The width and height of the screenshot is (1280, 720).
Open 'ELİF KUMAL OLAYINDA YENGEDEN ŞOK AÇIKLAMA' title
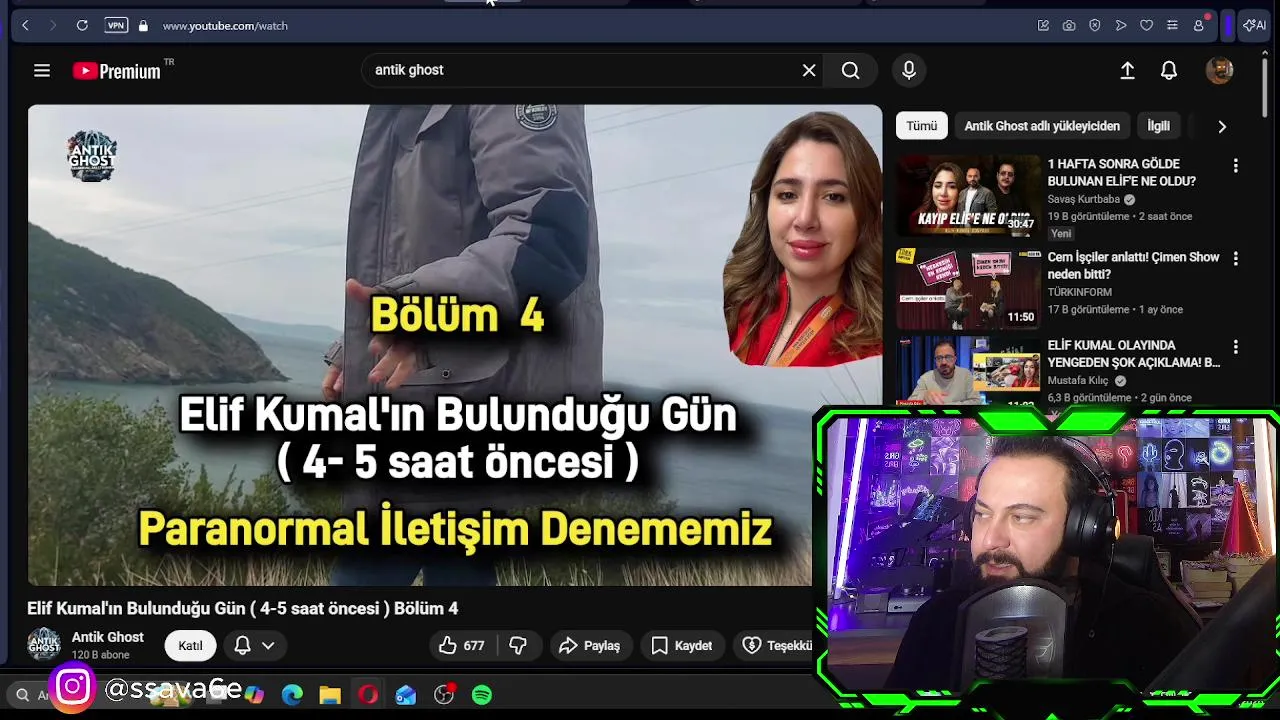pyautogui.click(x=1133, y=354)
